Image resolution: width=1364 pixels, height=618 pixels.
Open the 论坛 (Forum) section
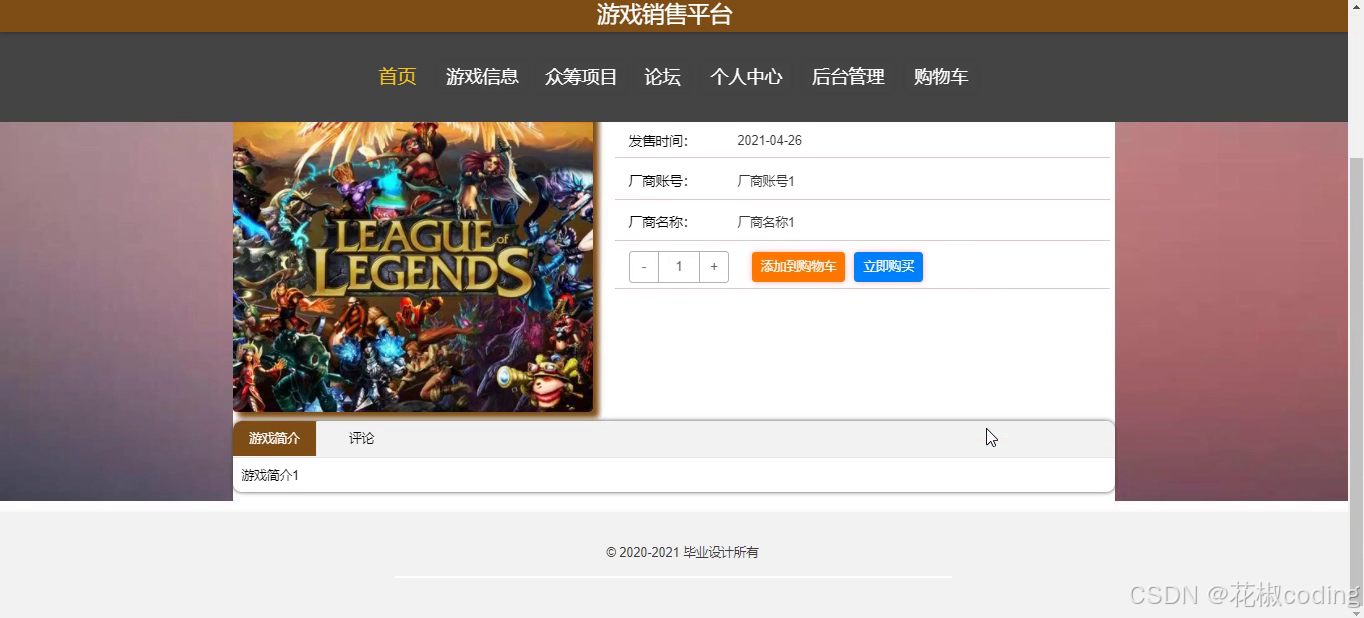662,76
